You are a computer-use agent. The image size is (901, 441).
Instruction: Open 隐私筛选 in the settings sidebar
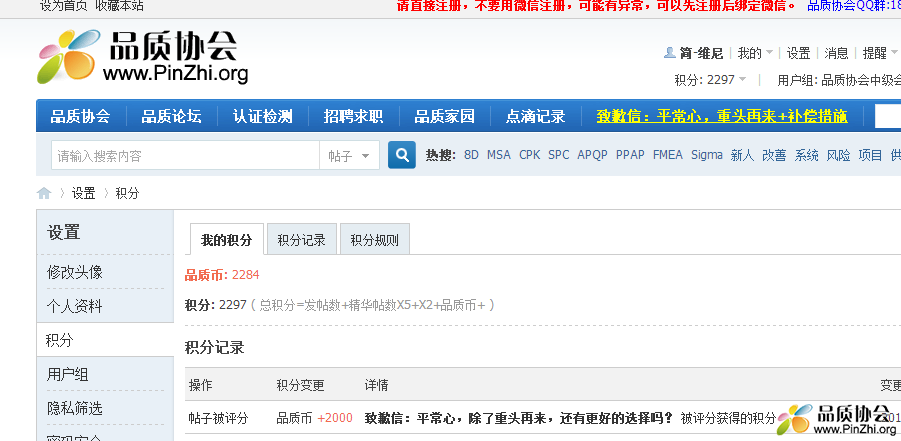(x=75, y=409)
